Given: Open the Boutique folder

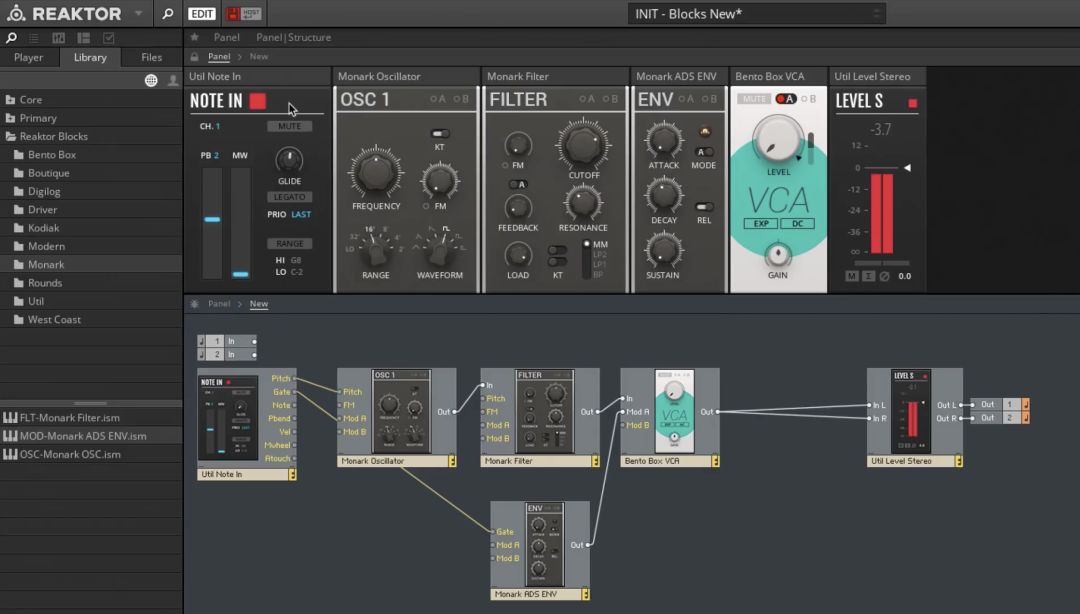Looking at the screenshot, I should coord(91,173).
